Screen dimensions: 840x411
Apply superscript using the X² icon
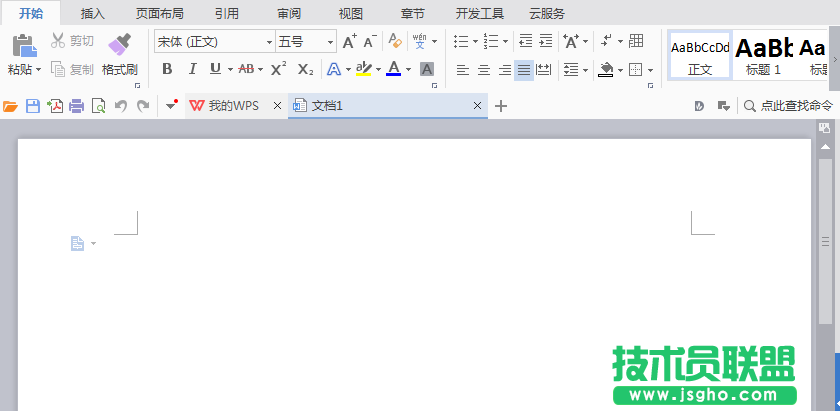click(279, 69)
